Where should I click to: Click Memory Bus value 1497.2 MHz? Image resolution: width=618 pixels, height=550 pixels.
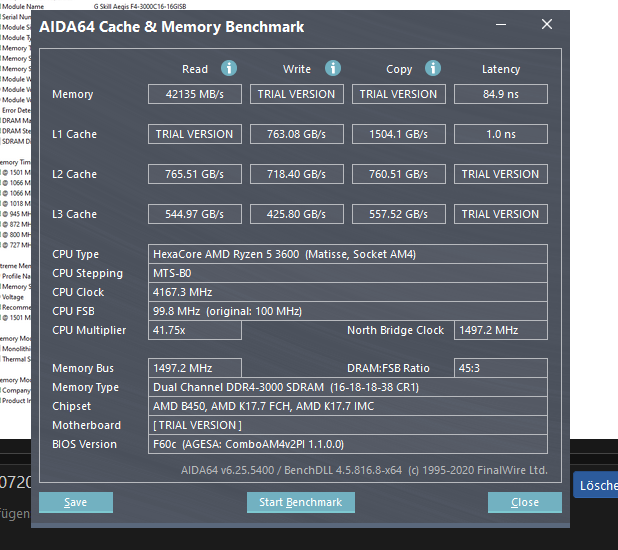195,368
